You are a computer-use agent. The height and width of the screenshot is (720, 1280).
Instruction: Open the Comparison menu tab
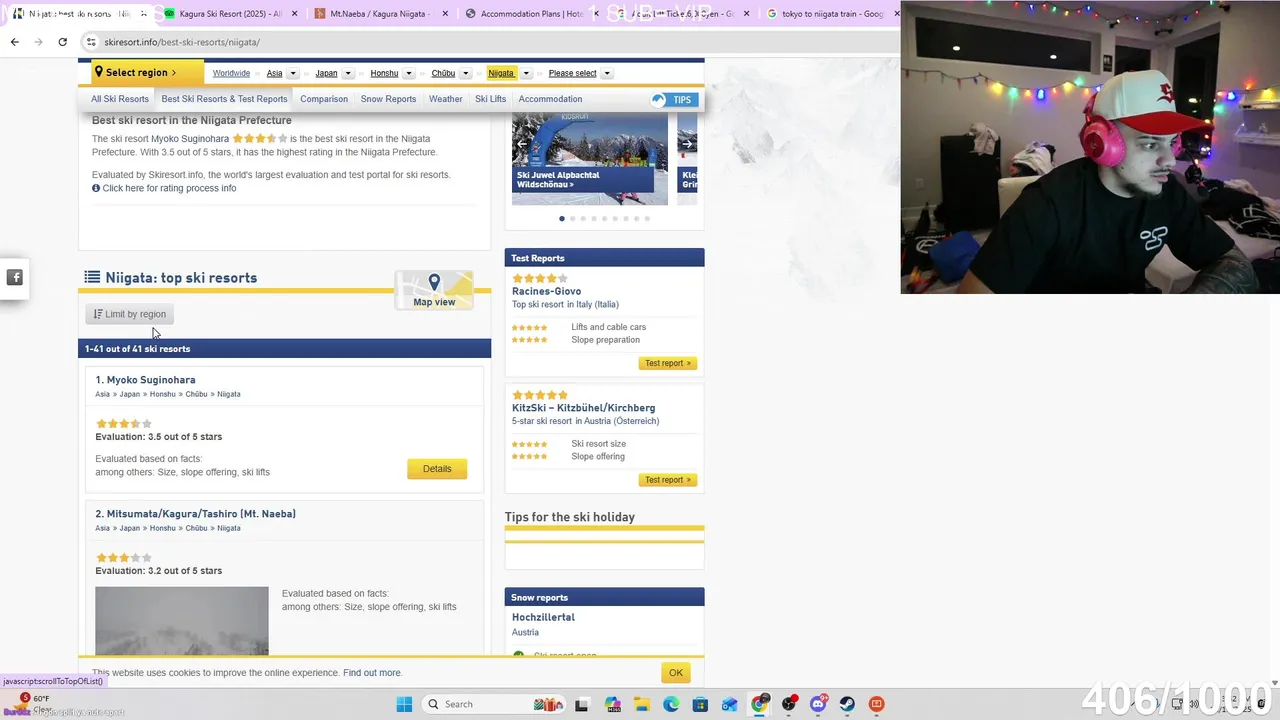coord(324,99)
